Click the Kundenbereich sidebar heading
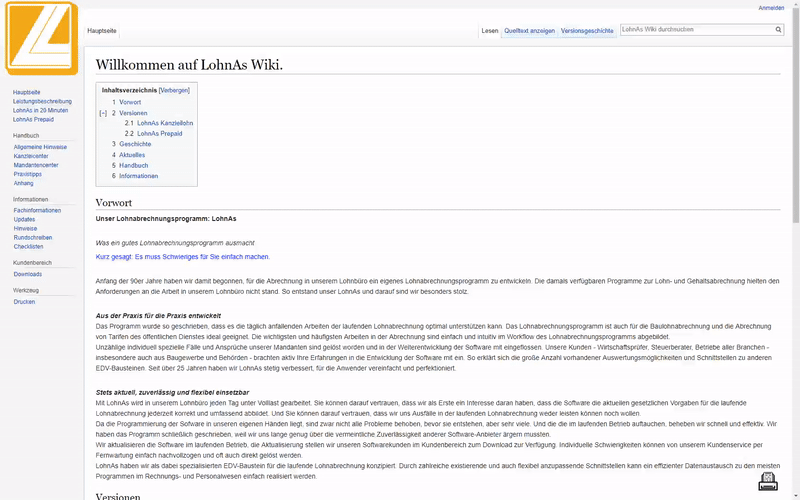Image resolution: width=800 pixels, height=500 pixels. [x=32, y=263]
